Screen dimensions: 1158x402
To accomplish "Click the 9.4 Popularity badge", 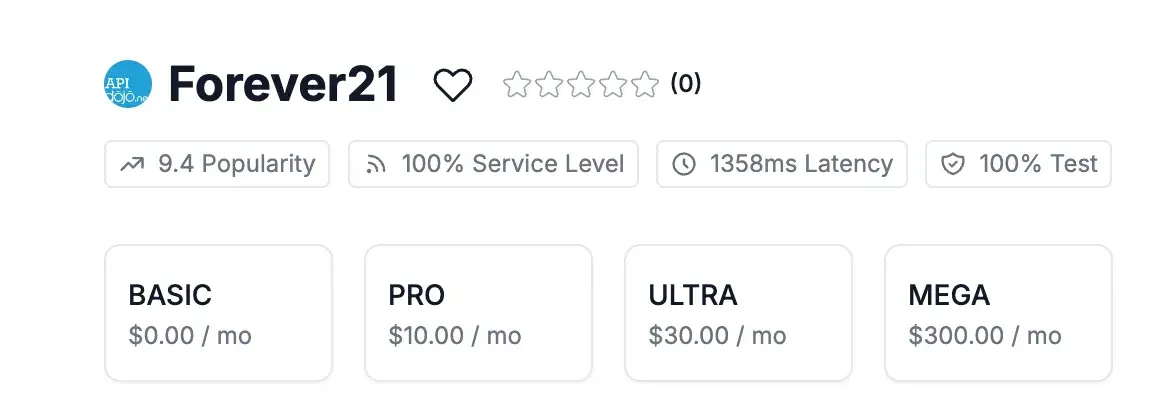I will pos(217,164).
